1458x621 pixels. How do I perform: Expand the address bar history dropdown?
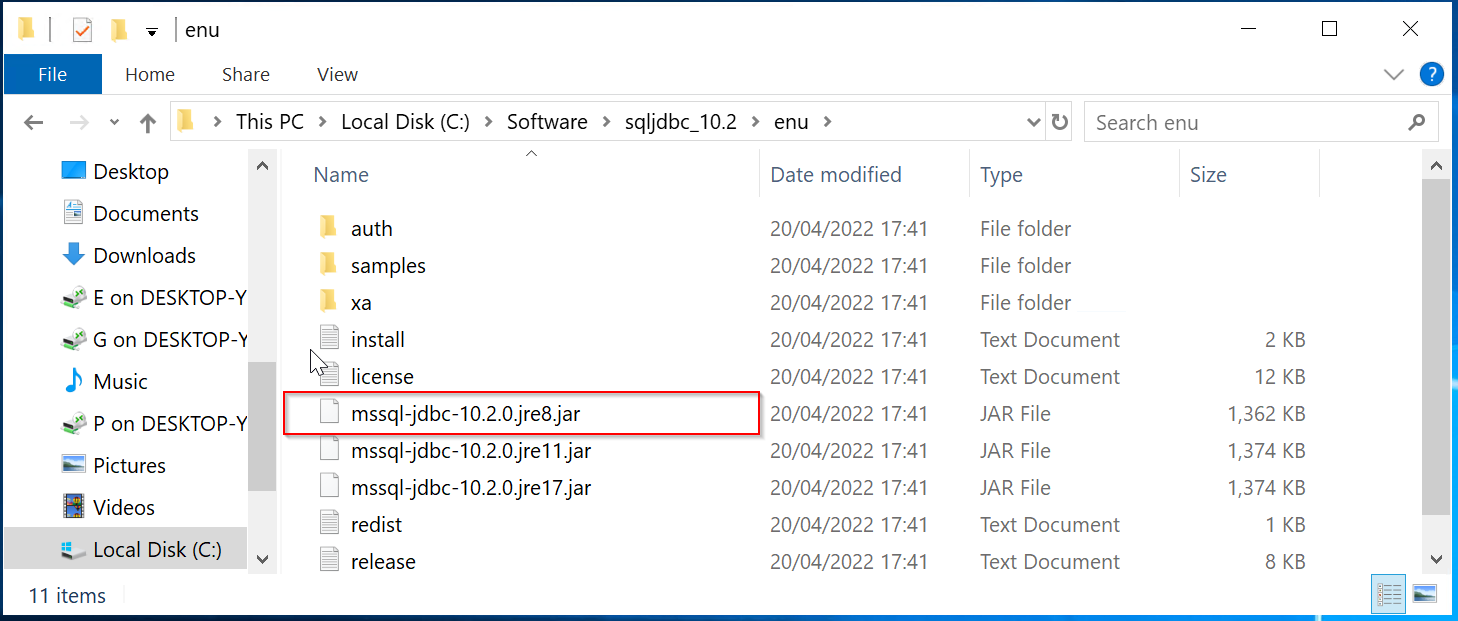pos(1034,123)
